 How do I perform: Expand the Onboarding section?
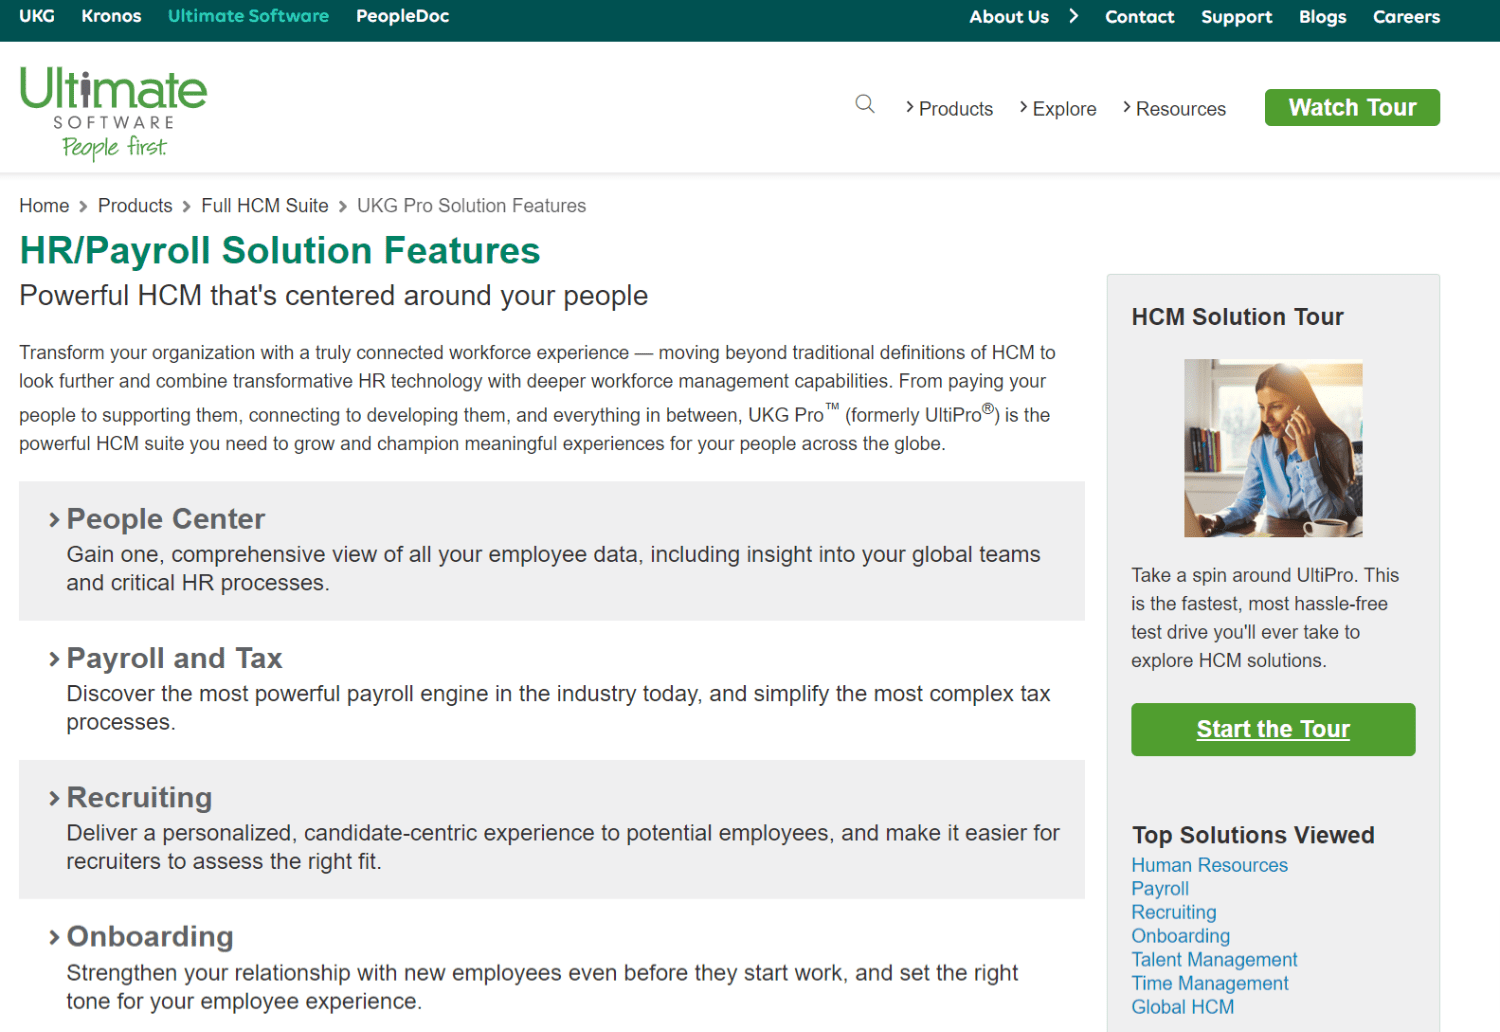[x=149, y=936]
